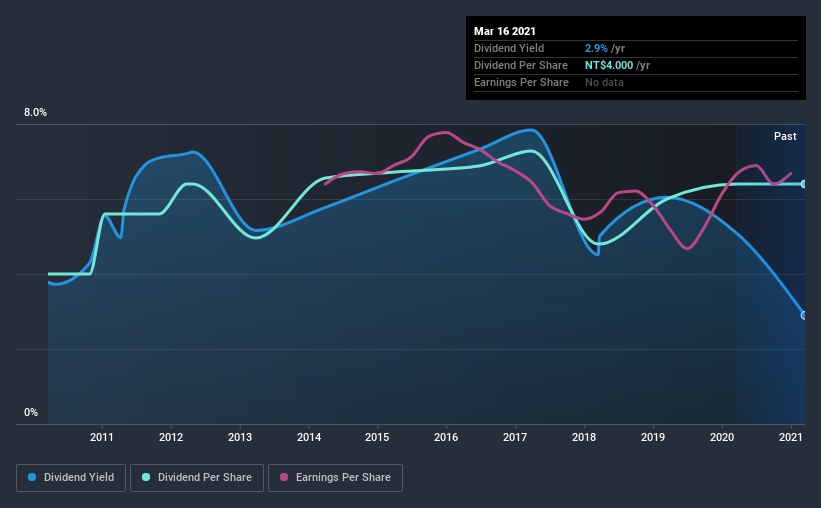Click the teal Dividend Per Share legend dot
The width and height of the screenshot is (821, 508).
coord(146,477)
